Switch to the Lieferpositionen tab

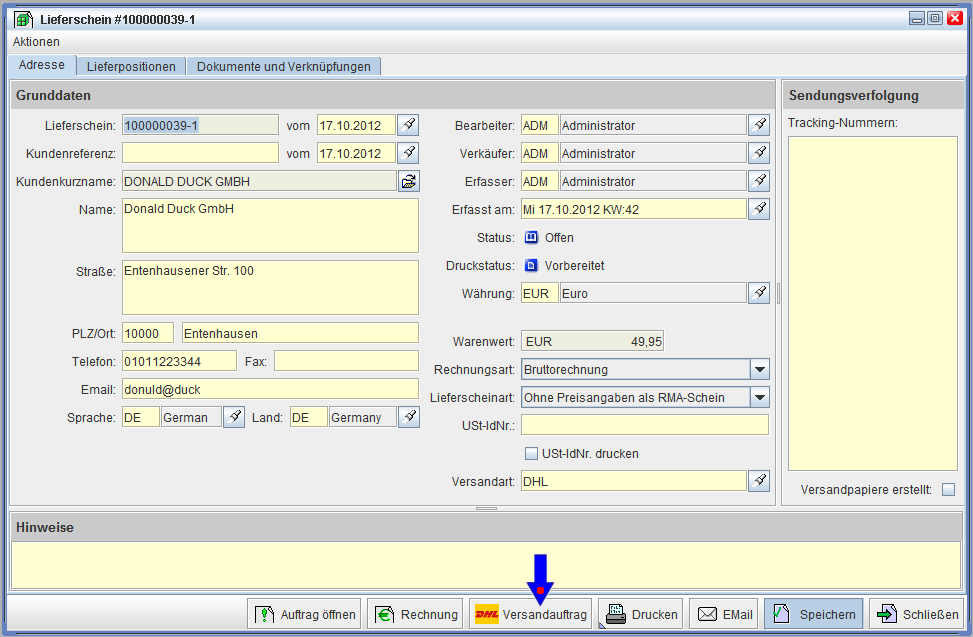(131, 67)
